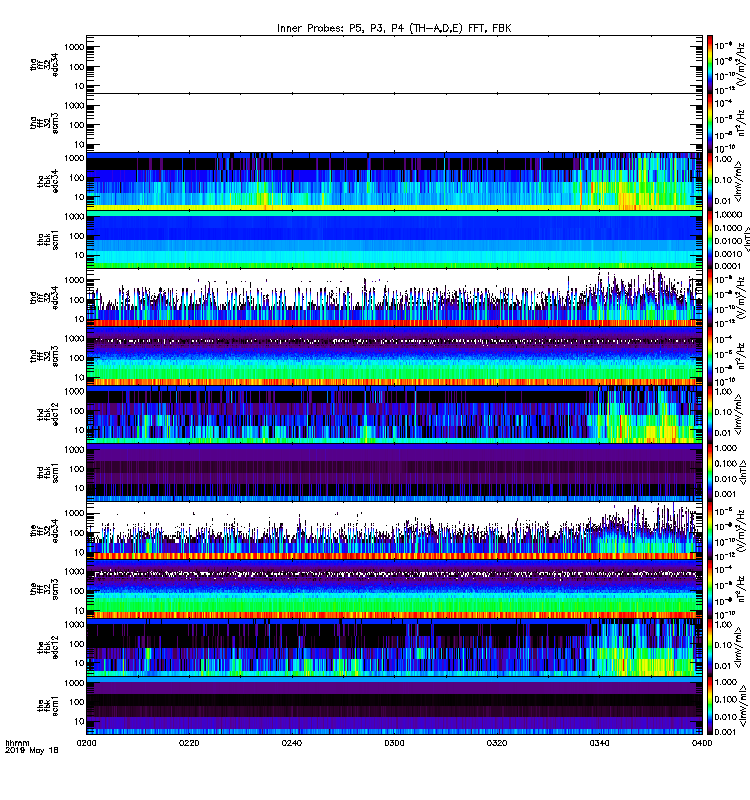Click the 0200 time axis label
750x800 pixels.
pos(86,743)
